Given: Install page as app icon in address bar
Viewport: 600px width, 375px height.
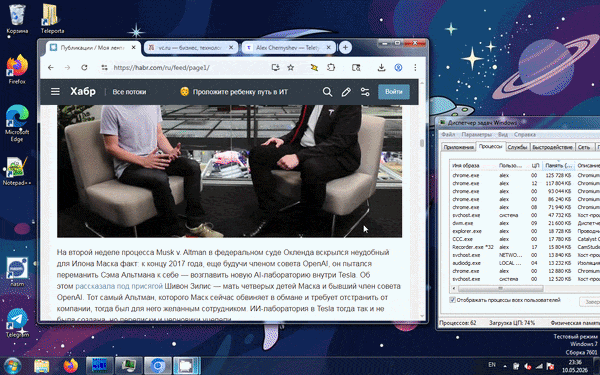Looking at the screenshot, I should (275, 67).
